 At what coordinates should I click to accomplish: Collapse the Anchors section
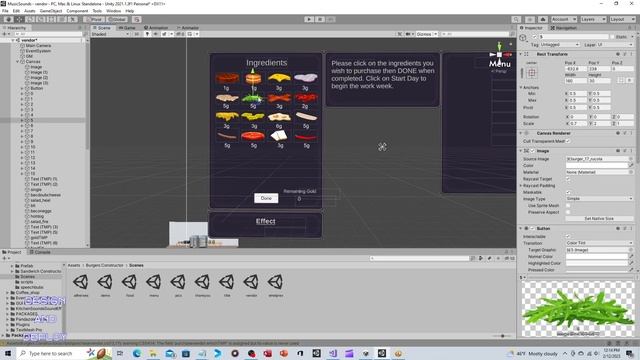[521, 87]
